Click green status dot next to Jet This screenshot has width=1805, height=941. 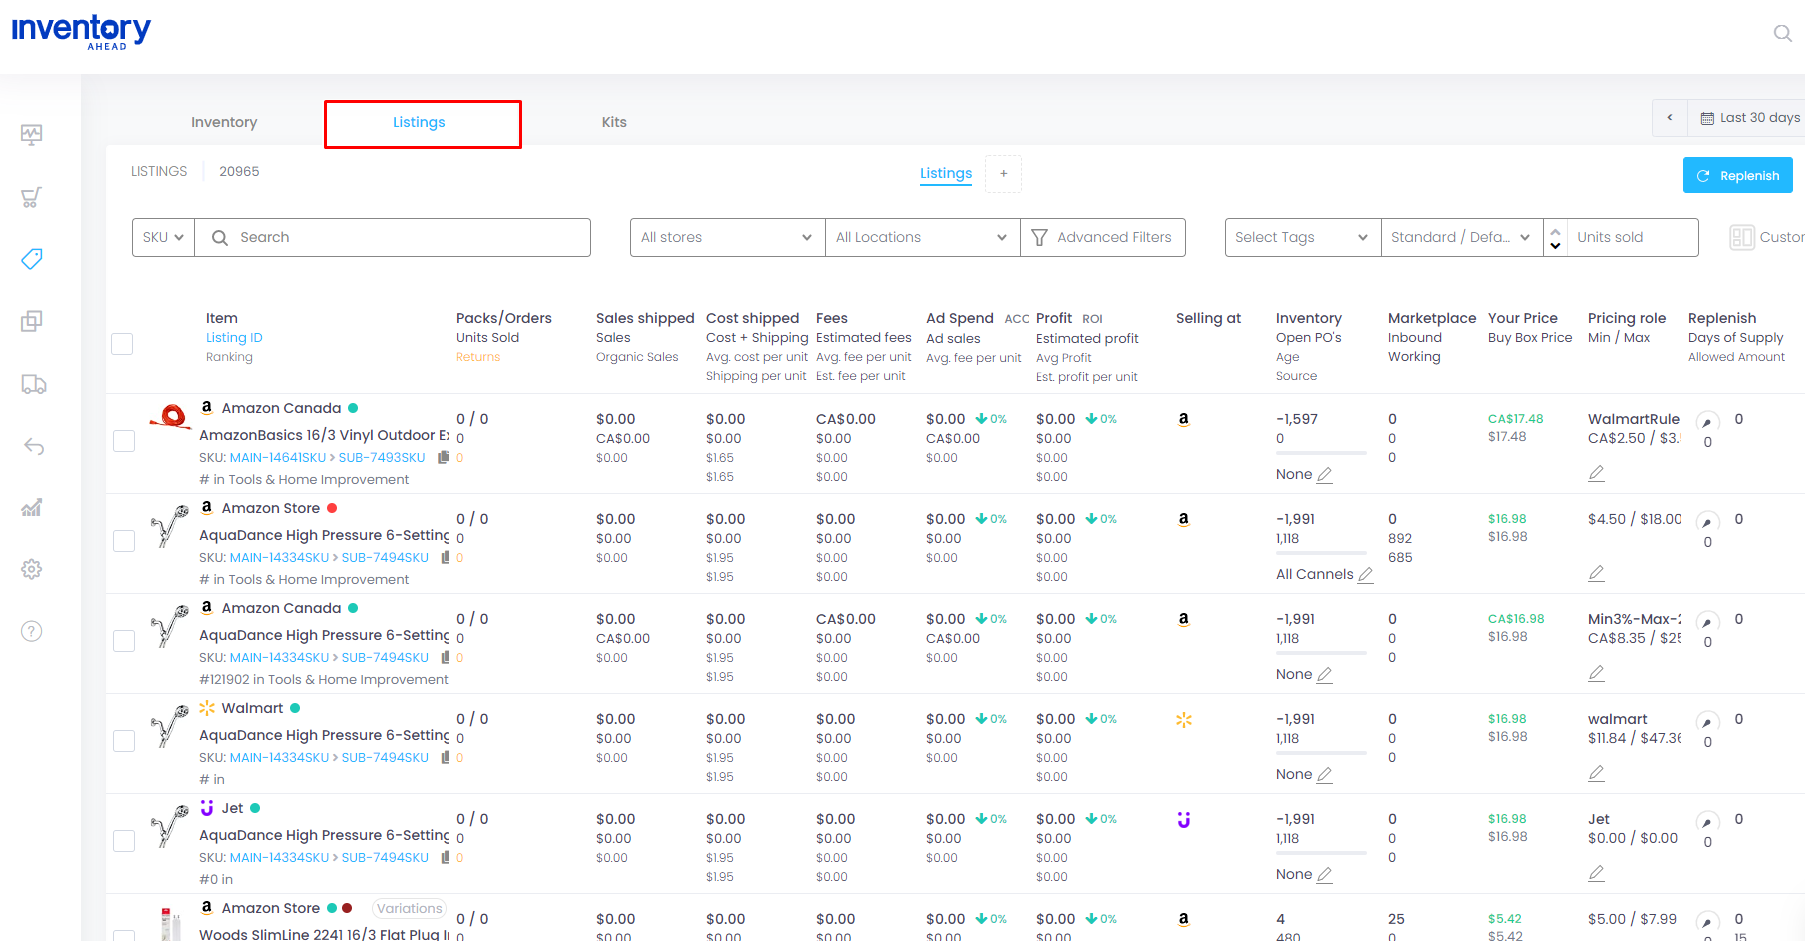click(255, 808)
